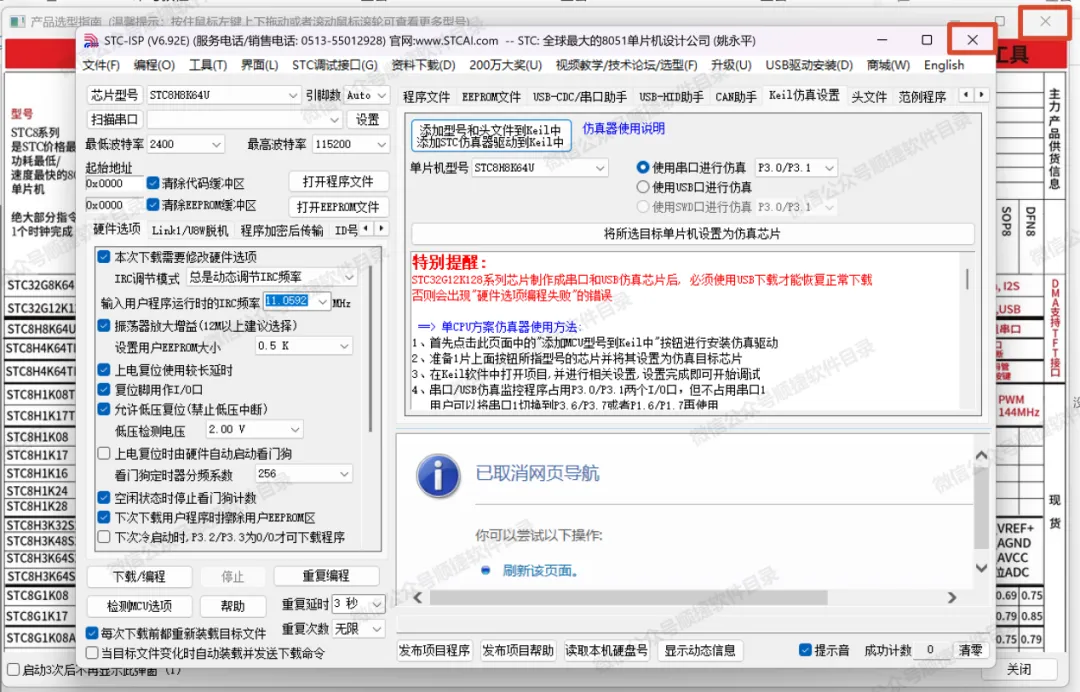Click left tab-scroll arrow beside ID号 tab
This screenshot has height=692, width=1080.
[x=366, y=229]
